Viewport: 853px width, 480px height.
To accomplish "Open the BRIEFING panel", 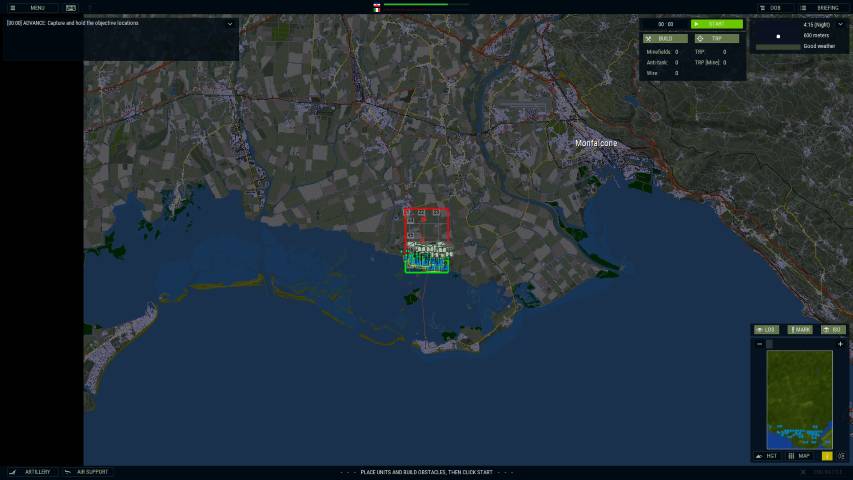I will pos(822,7).
